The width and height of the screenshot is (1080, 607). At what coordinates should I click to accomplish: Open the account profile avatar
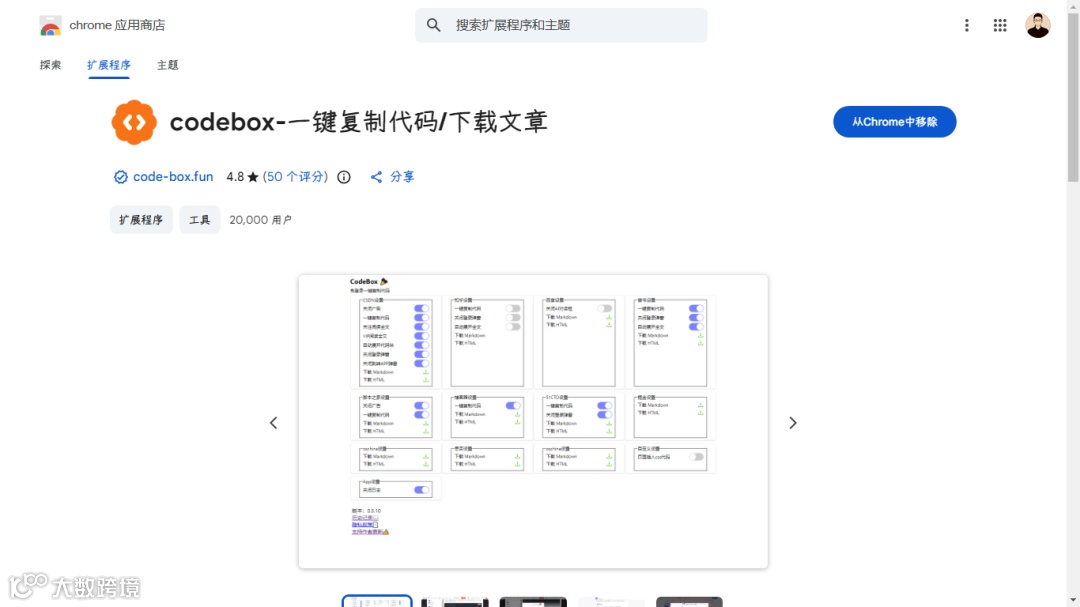[x=1037, y=25]
